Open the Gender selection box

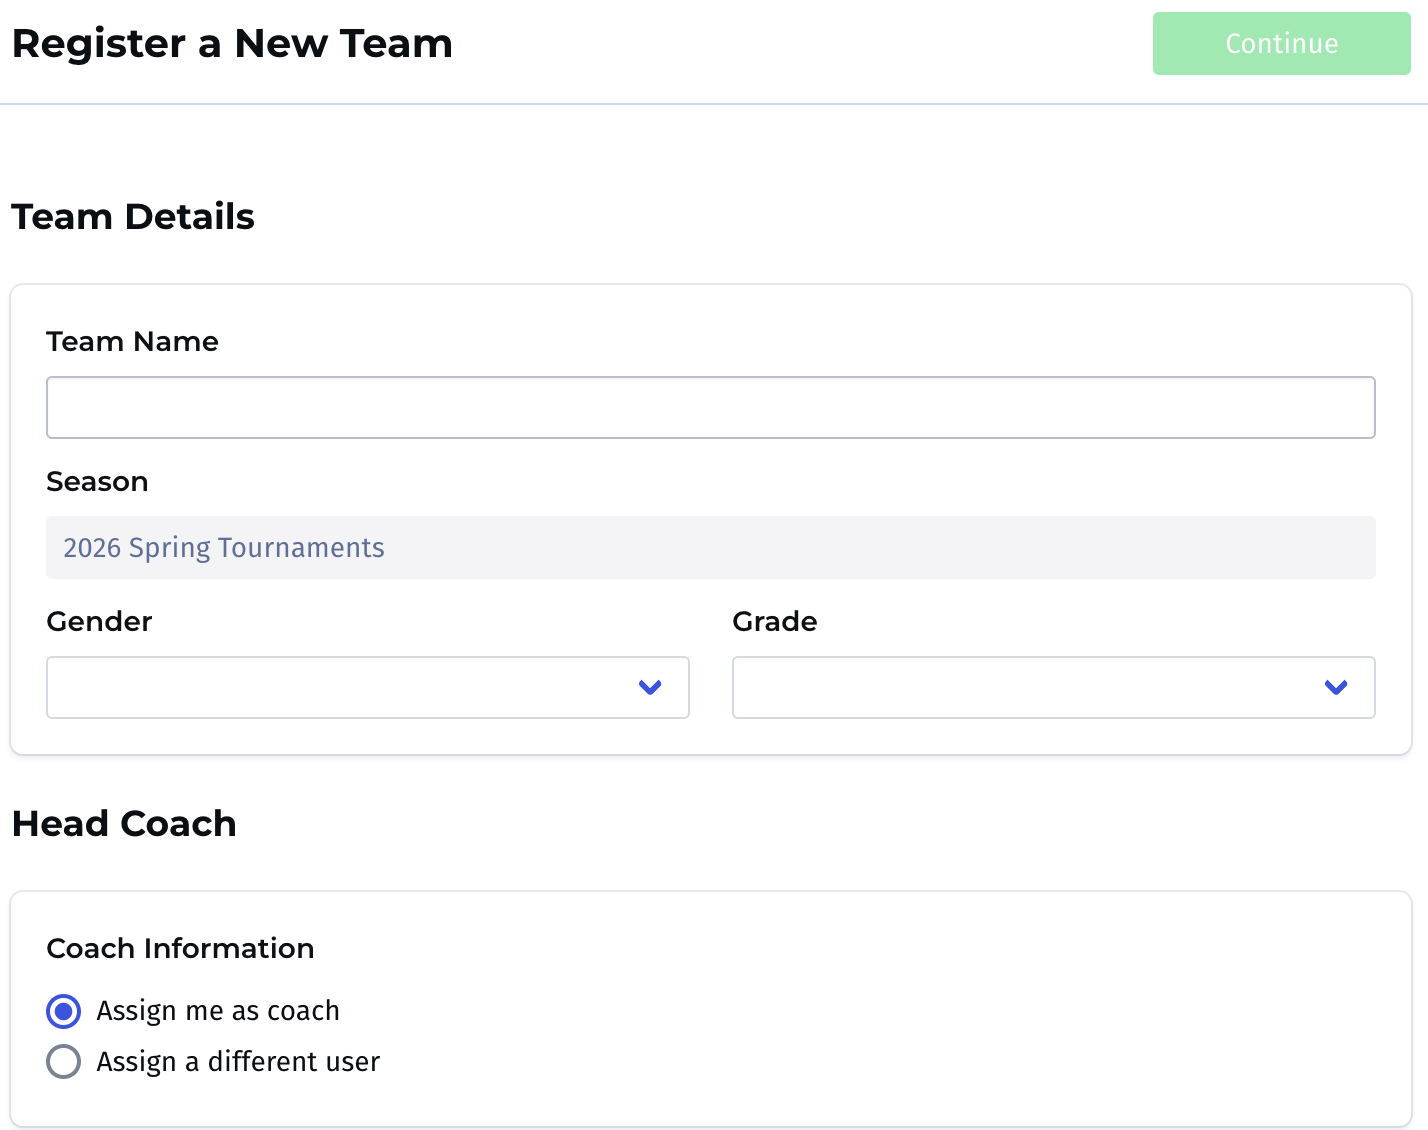pyautogui.click(x=340, y=687)
